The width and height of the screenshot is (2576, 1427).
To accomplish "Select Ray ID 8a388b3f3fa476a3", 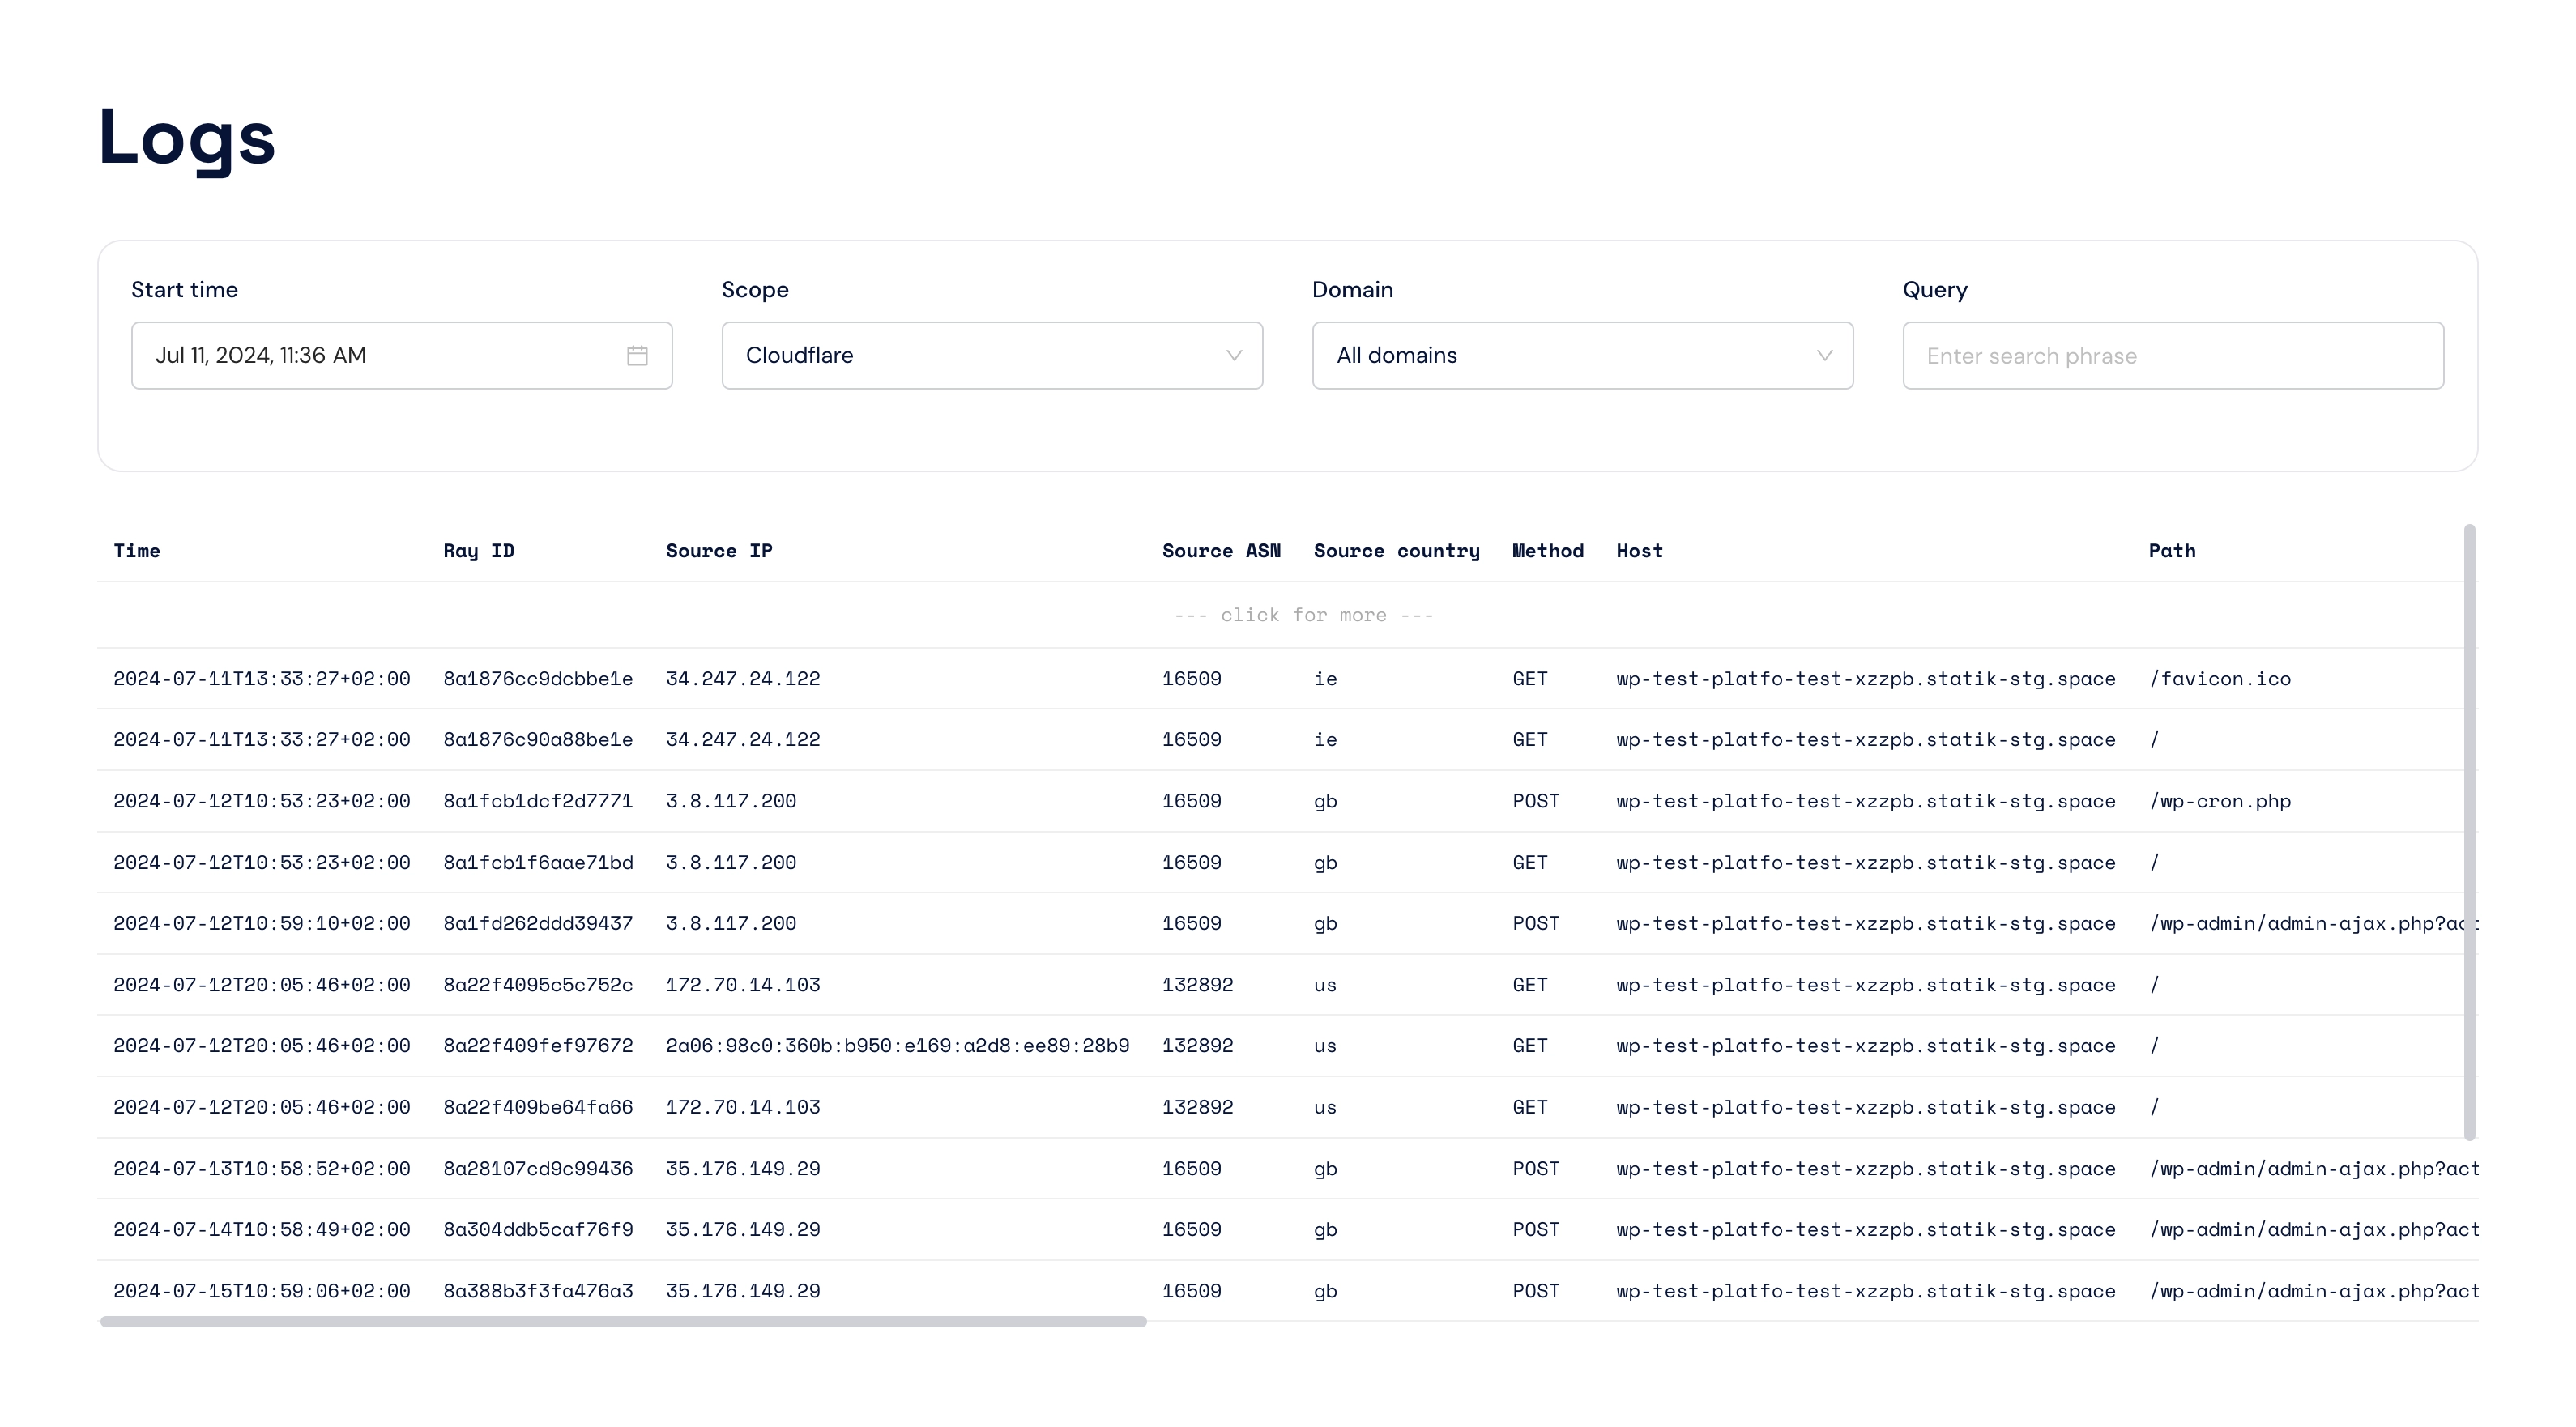I will pyautogui.click(x=538, y=1290).
